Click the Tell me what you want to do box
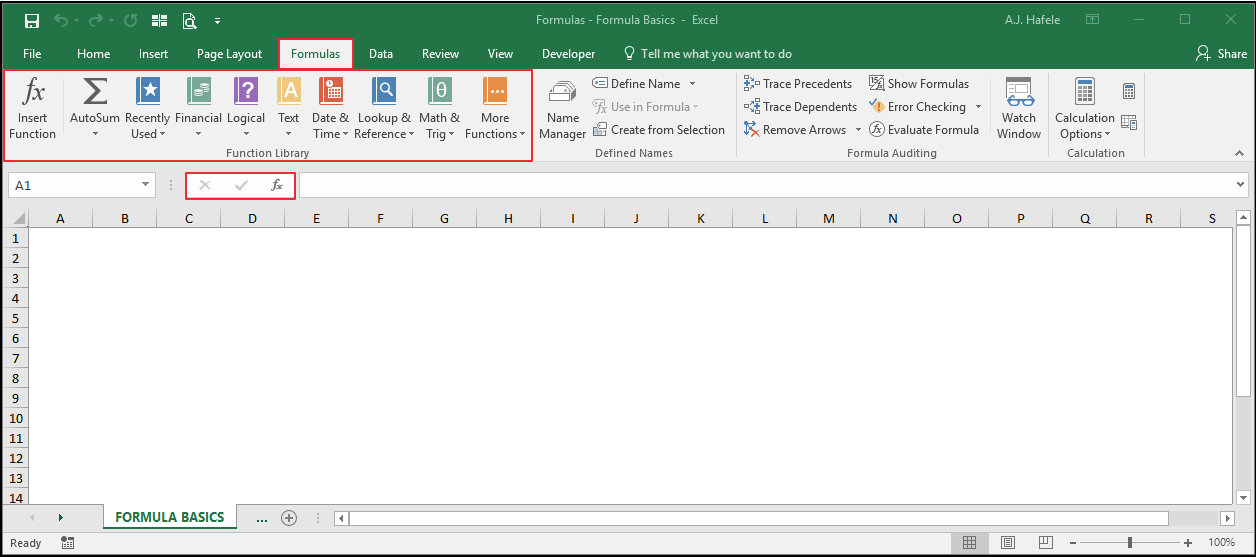Screen dimensions: 1256x557 (706, 54)
